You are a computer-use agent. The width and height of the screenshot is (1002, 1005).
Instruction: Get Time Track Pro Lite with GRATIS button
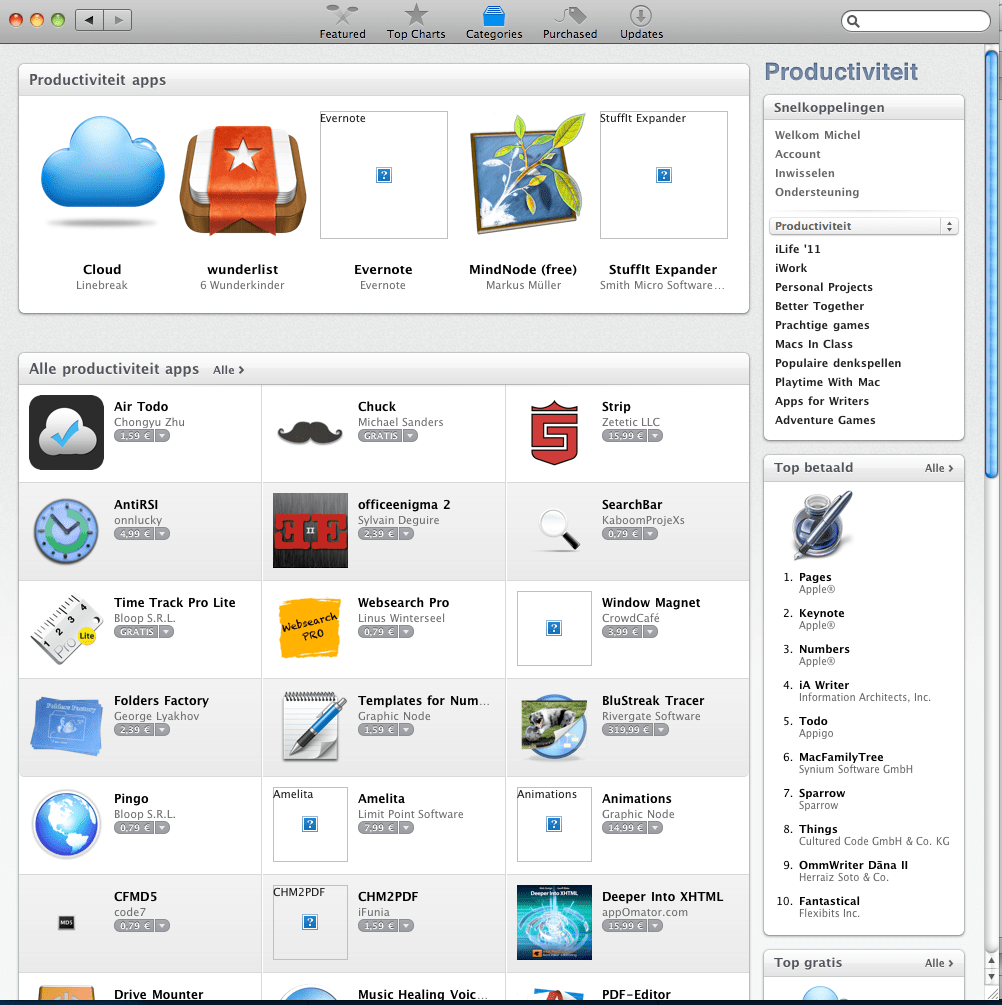coord(137,632)
